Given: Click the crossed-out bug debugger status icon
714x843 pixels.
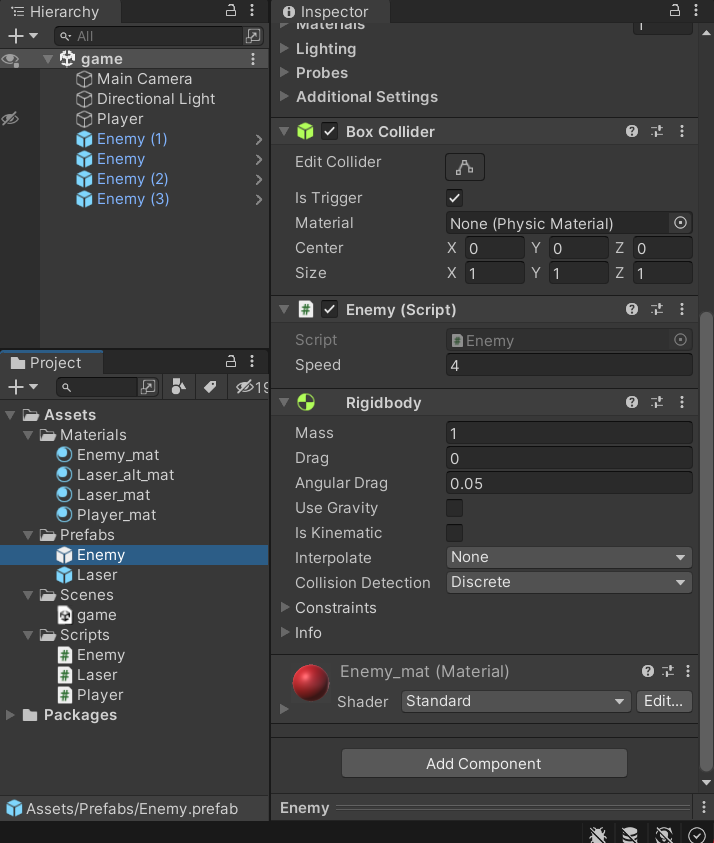Looking at the screenshot, I should pos(597,833).
